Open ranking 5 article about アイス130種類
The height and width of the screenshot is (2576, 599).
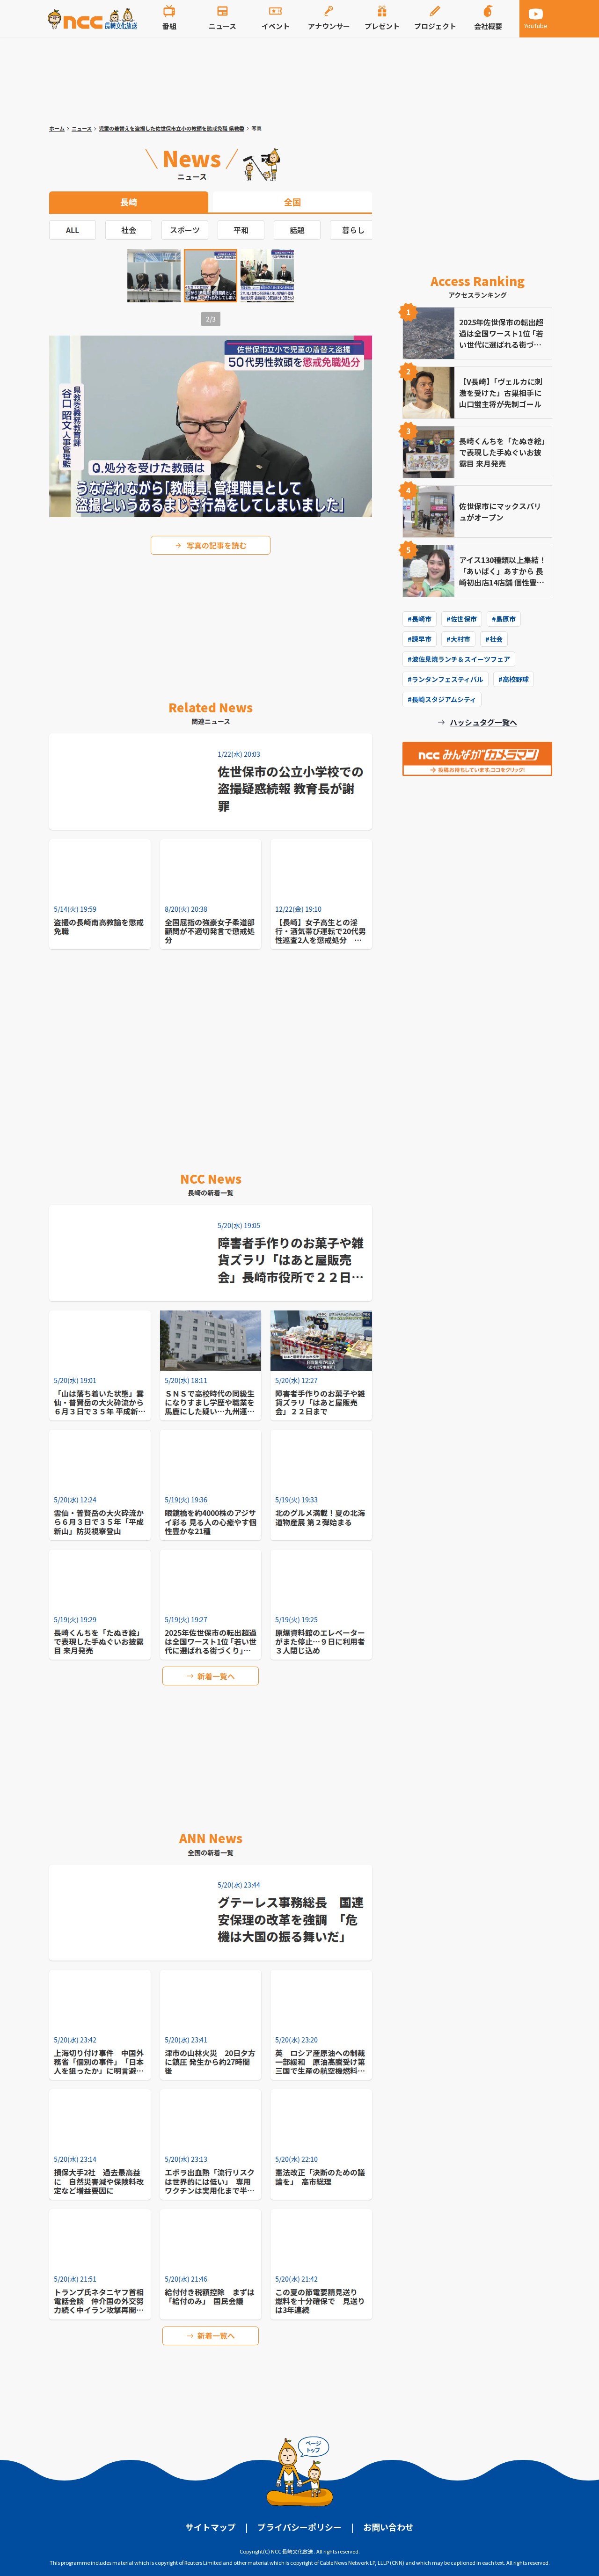click(x=477, y=571)
